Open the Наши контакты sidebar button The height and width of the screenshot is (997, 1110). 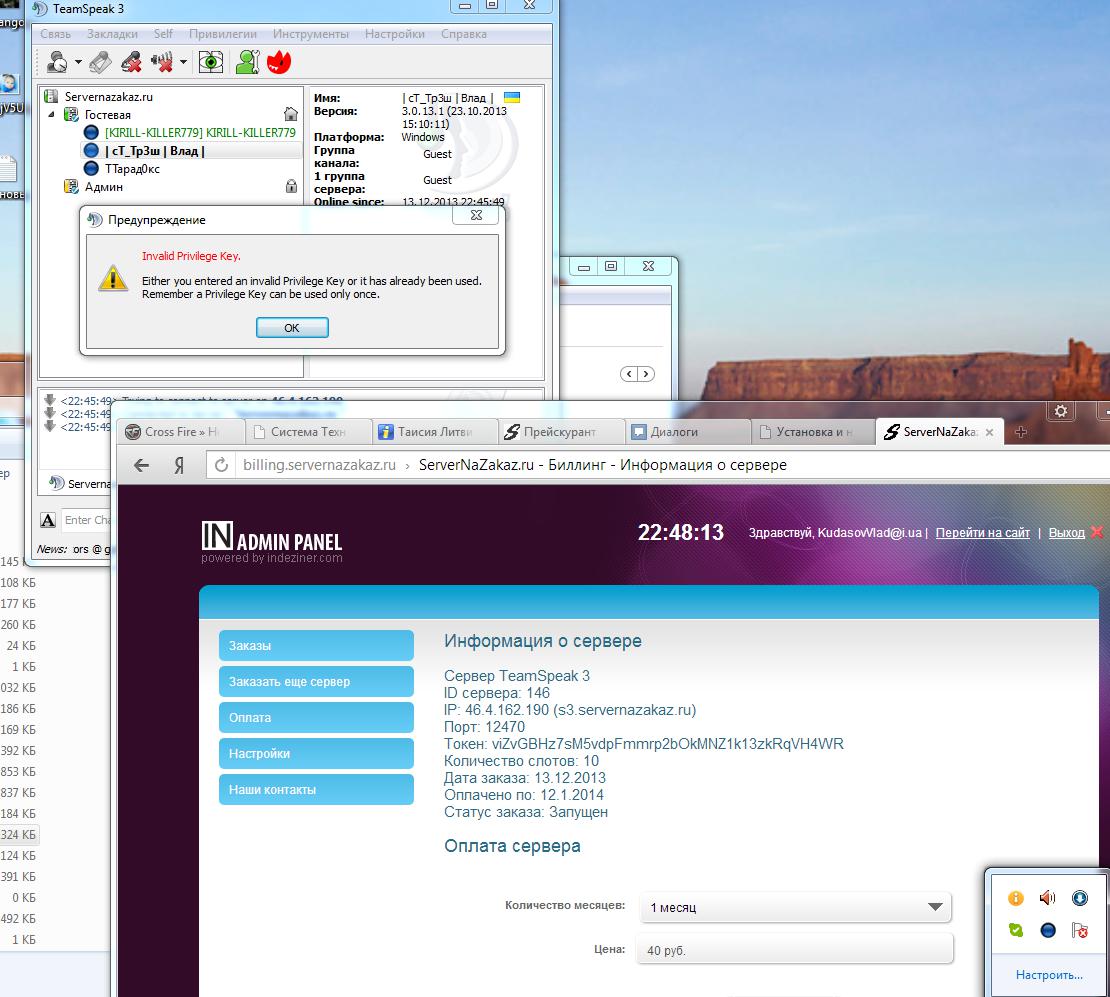pos(316,790)
